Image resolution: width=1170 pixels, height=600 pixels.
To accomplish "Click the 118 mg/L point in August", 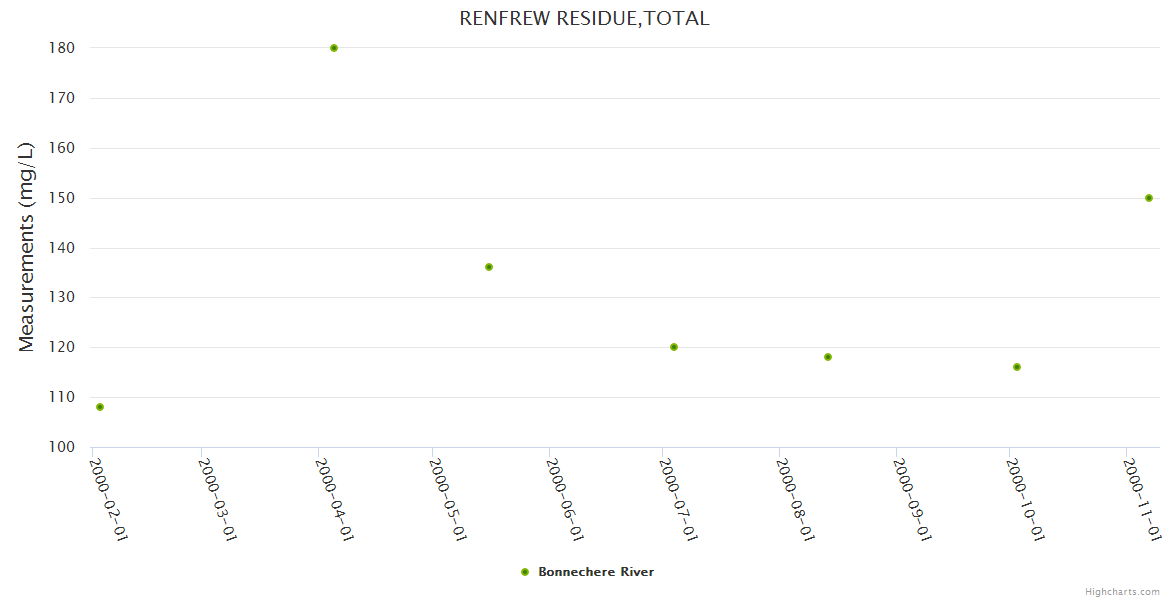I will coord(828,357).
